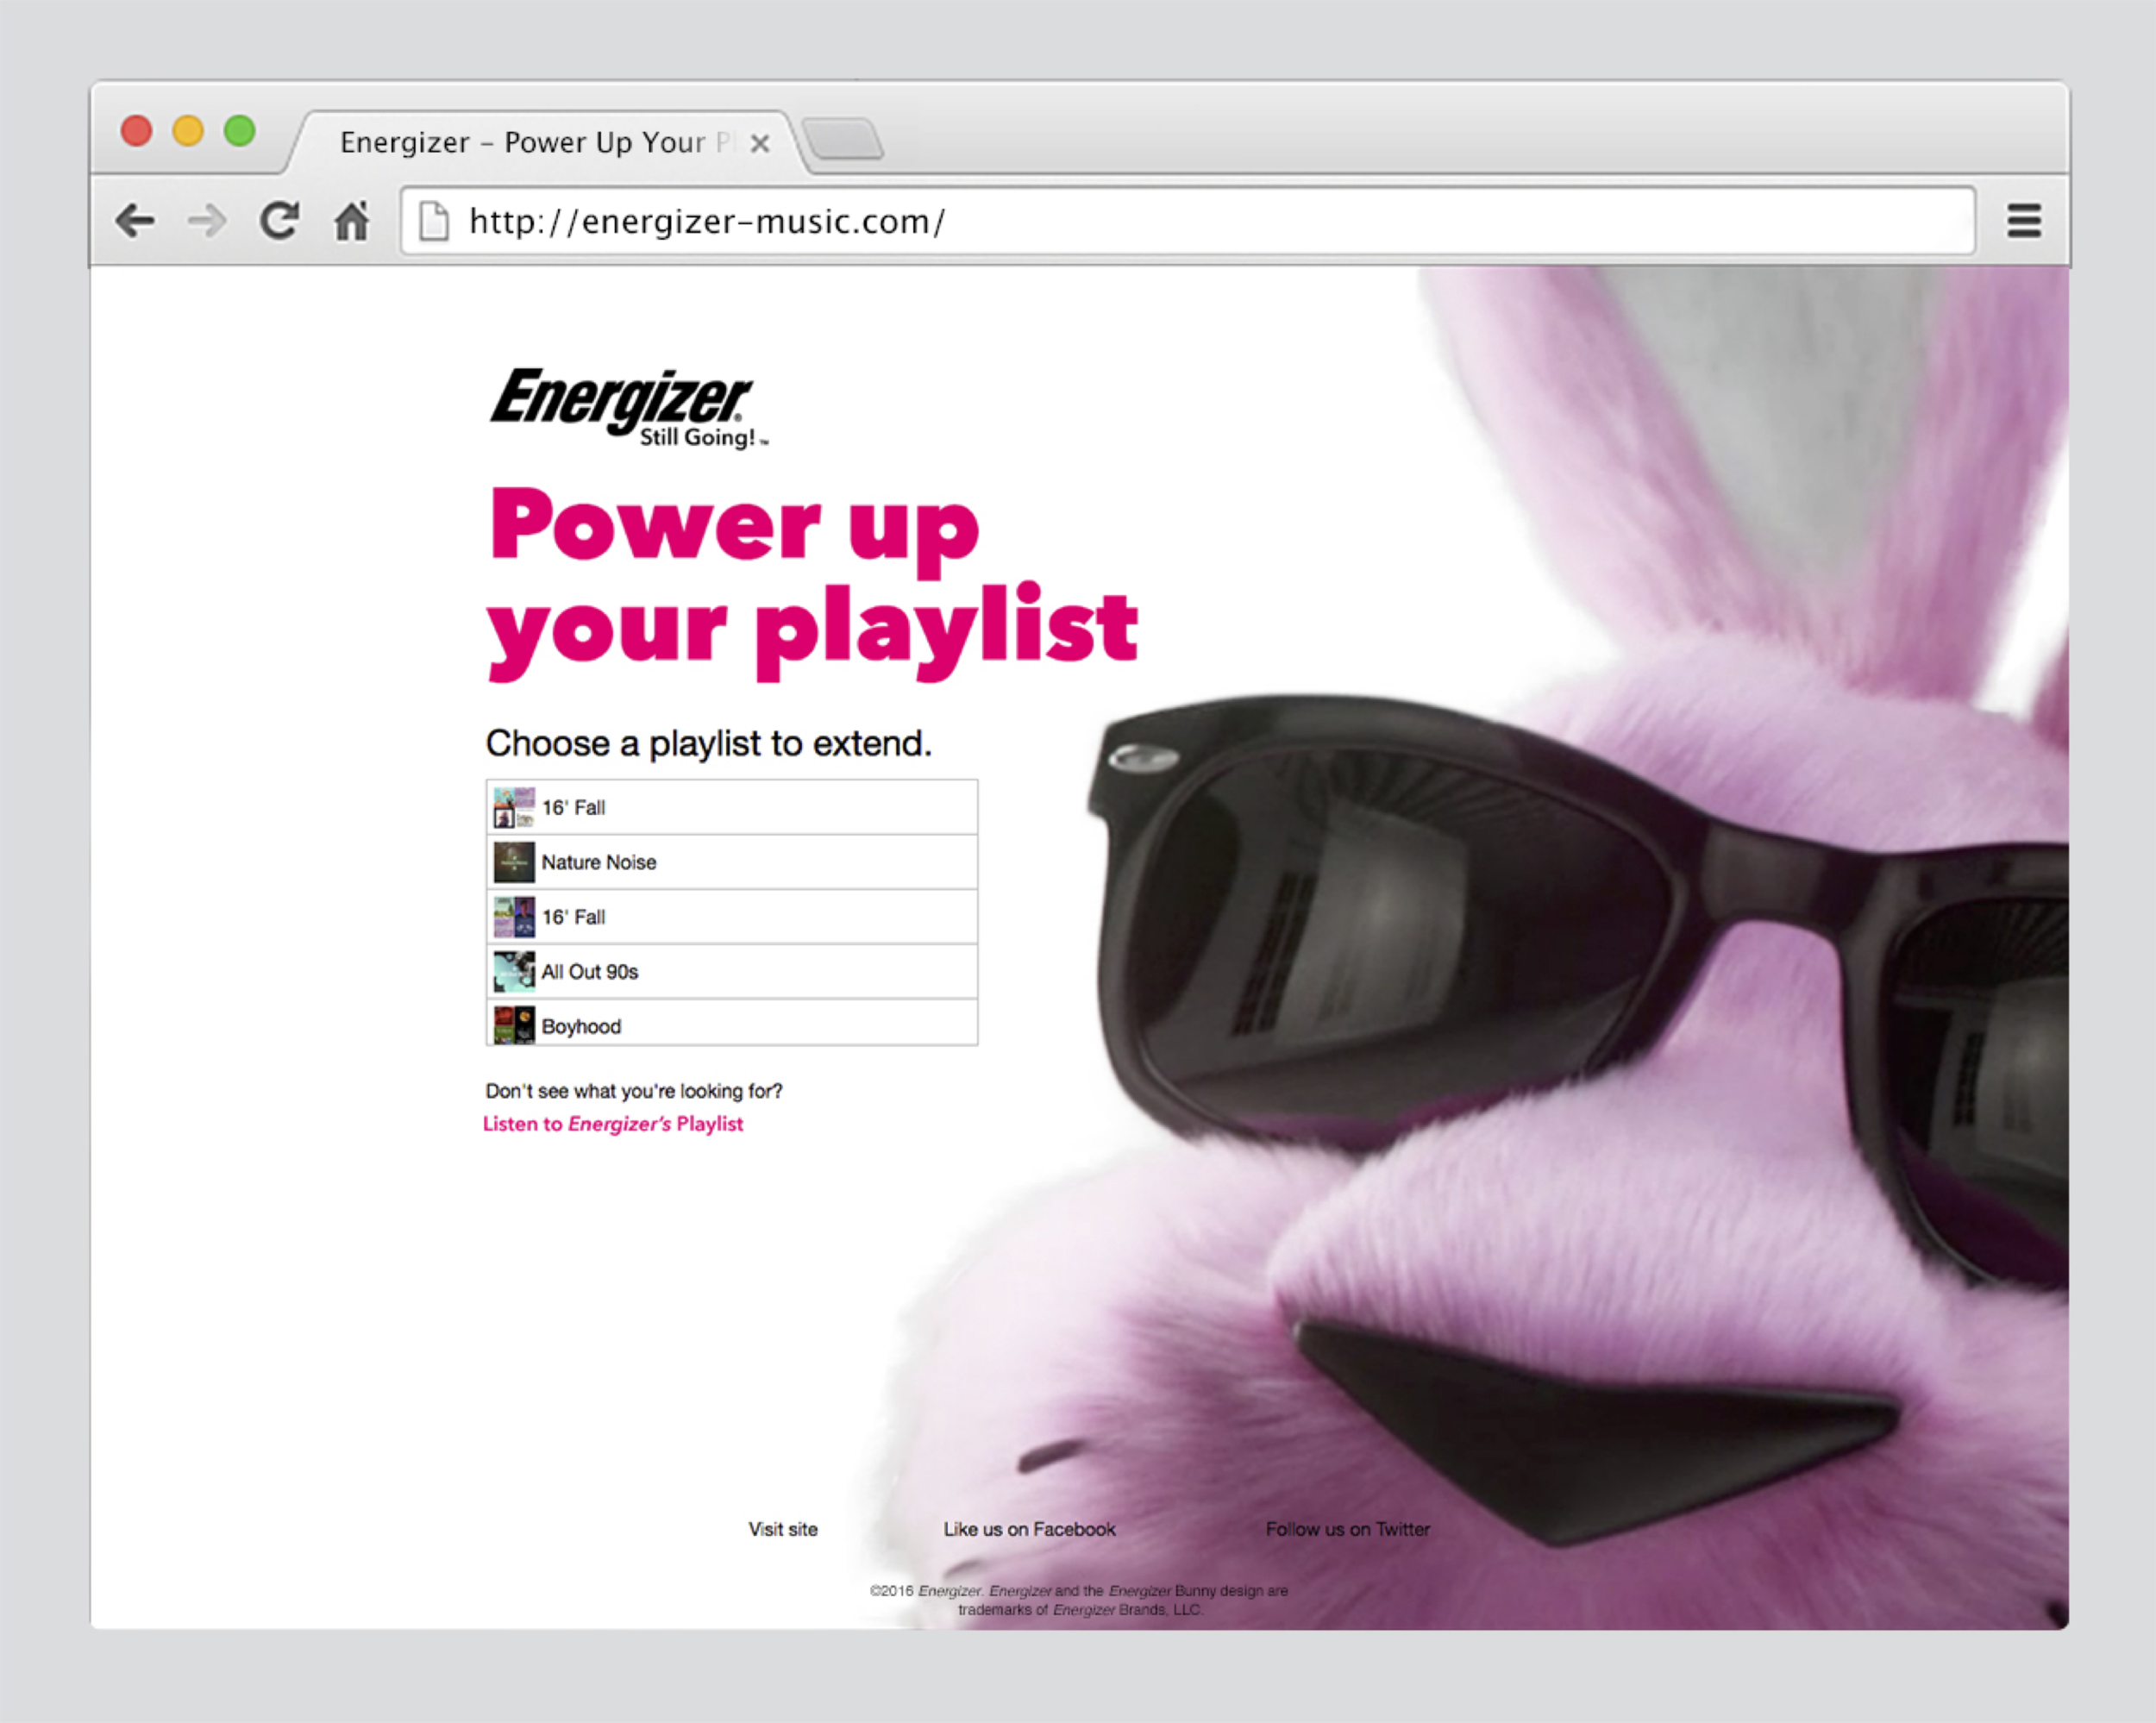The height and width of the screenshot is (1723, 2156).
Task: Click the browser forward arrow
Action: tap(207, 221)
